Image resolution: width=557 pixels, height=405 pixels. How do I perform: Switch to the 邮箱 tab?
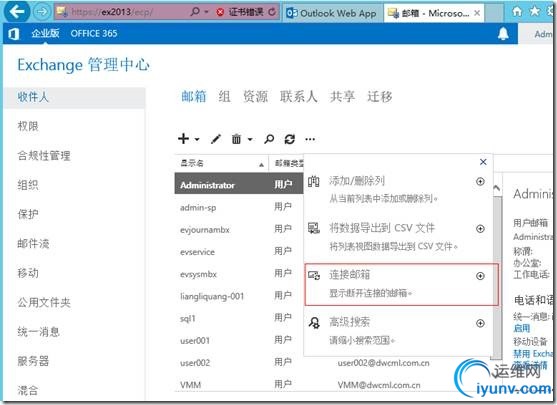(x=194, y=96)
